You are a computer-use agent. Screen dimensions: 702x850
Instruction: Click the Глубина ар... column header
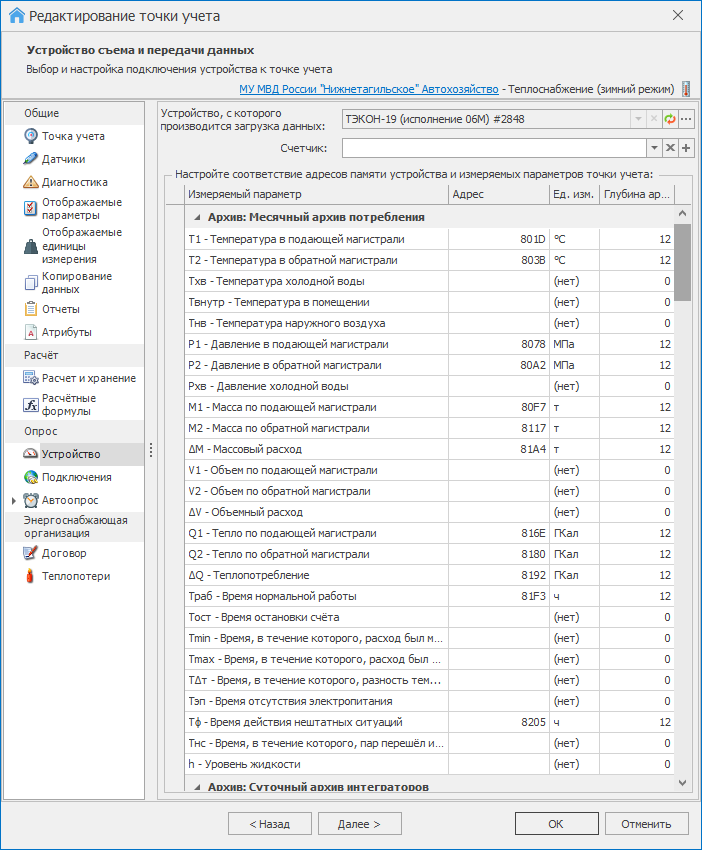pos(637,194)
